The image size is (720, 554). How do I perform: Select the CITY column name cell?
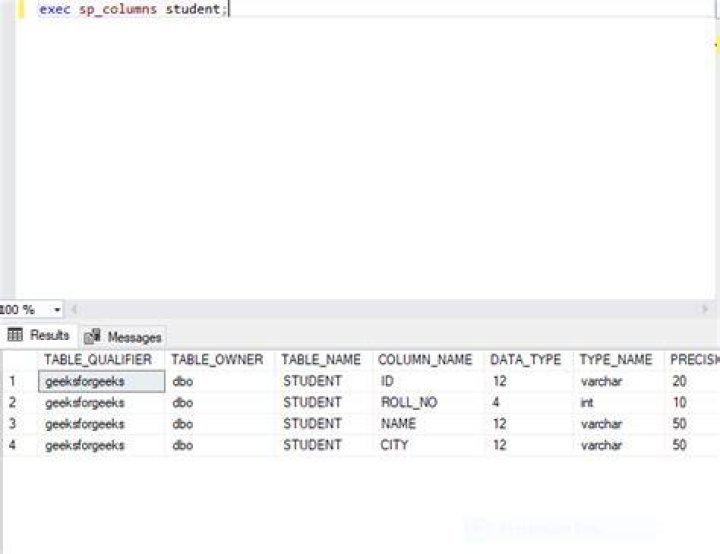(428, 445)
